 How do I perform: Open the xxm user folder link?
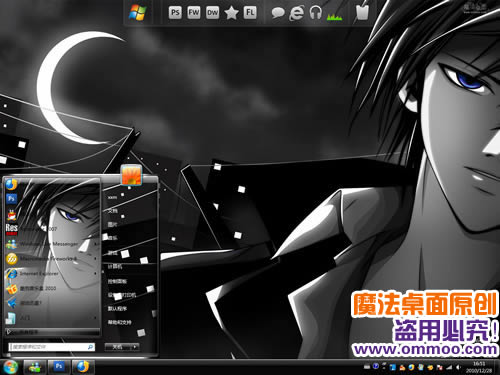coord(112,197)
